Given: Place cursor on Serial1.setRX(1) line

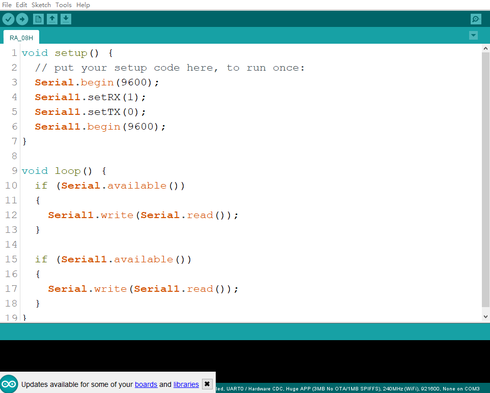Looking at the screenshot, I should [90, 97].
